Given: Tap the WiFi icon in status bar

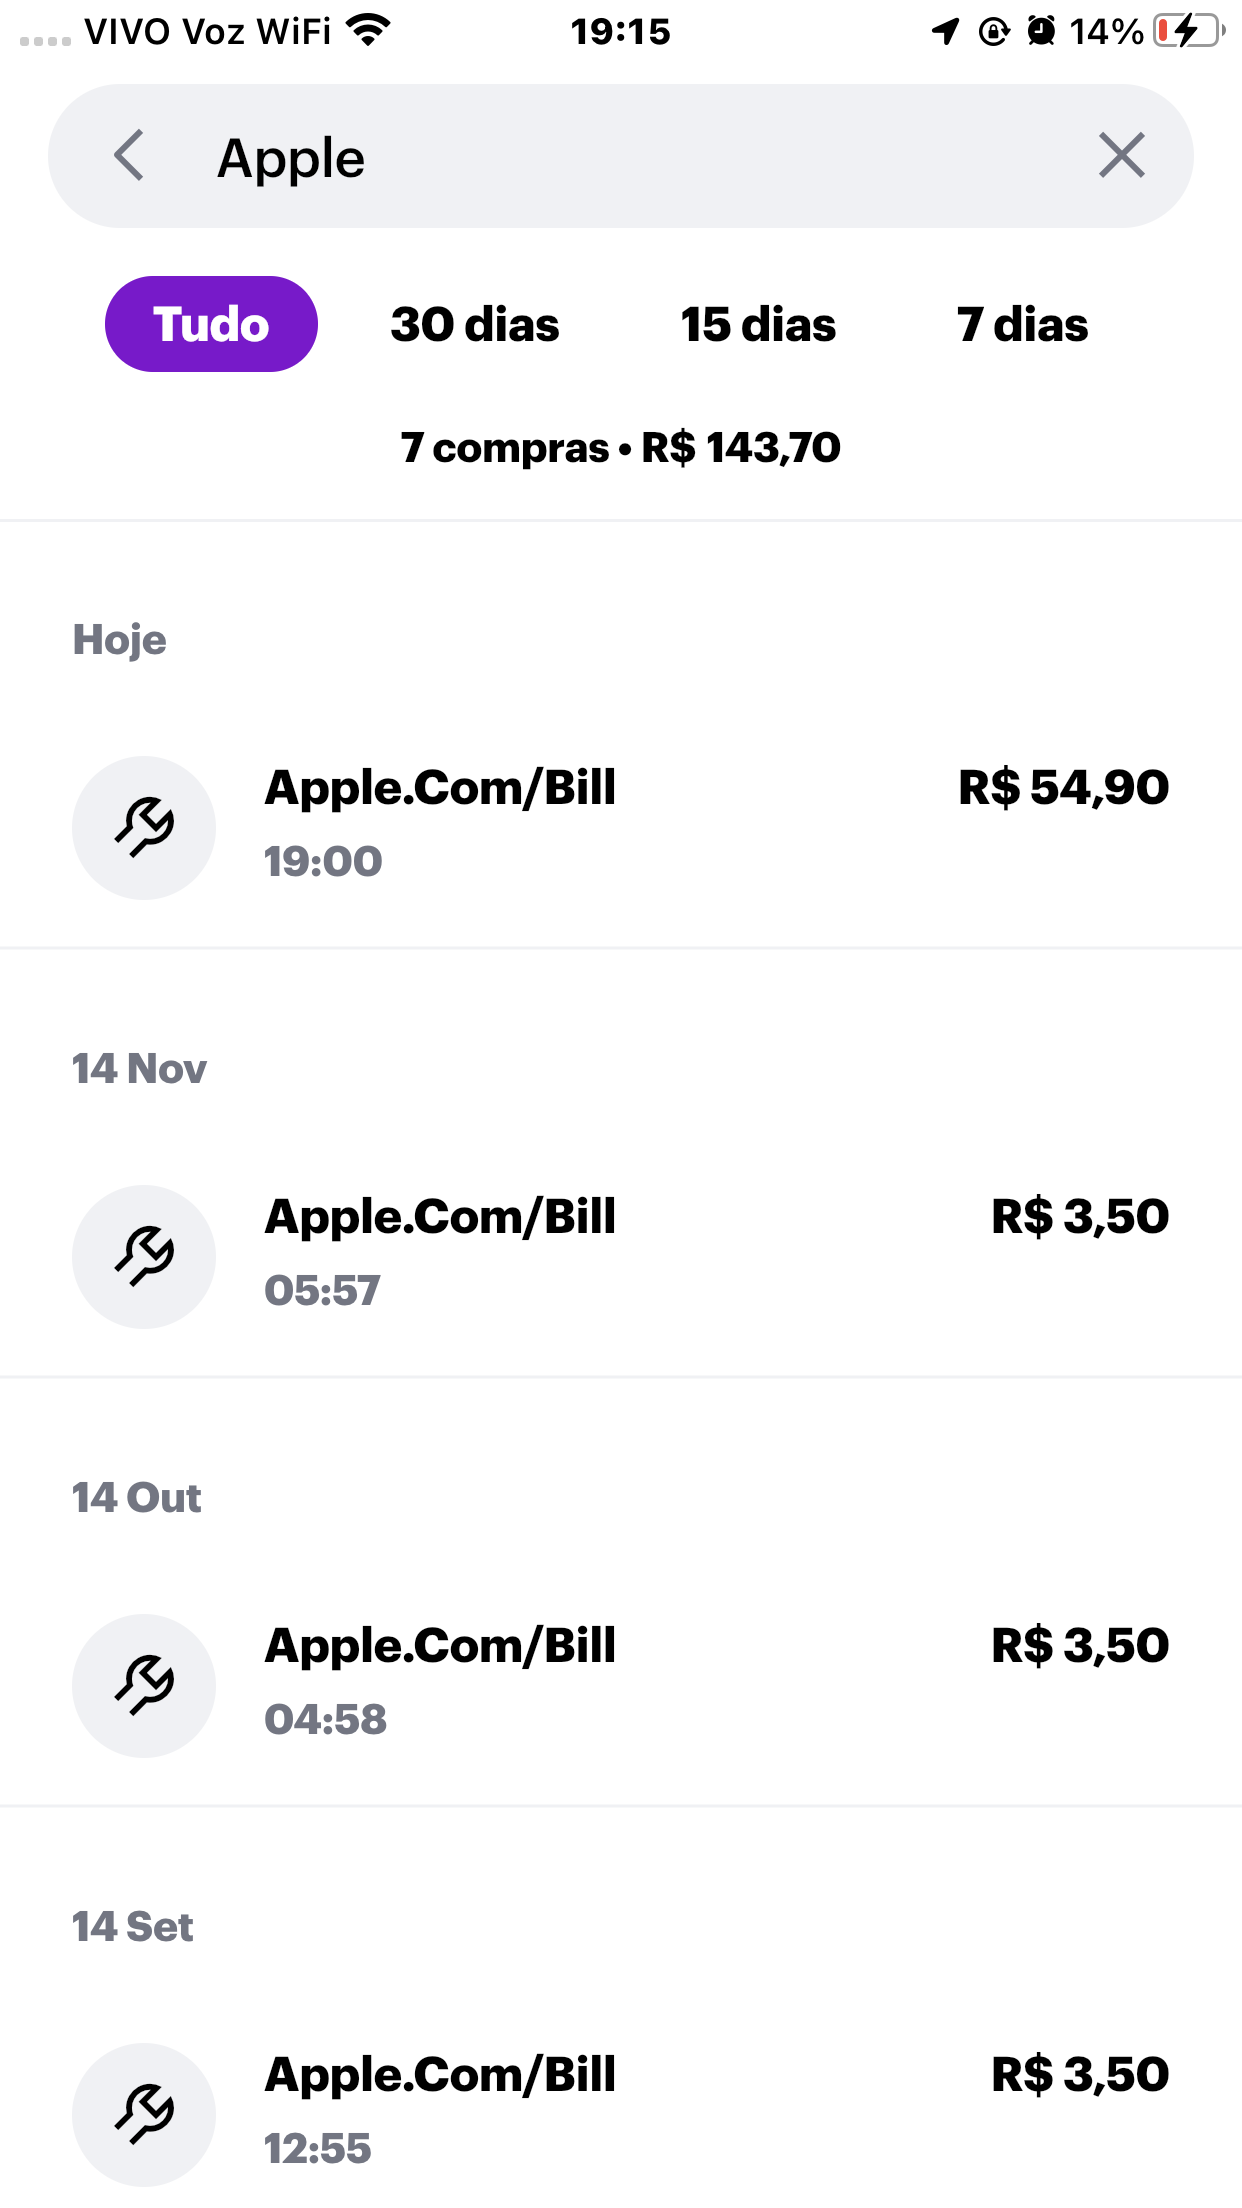Looking at the screenshot, I should point(368,30).
